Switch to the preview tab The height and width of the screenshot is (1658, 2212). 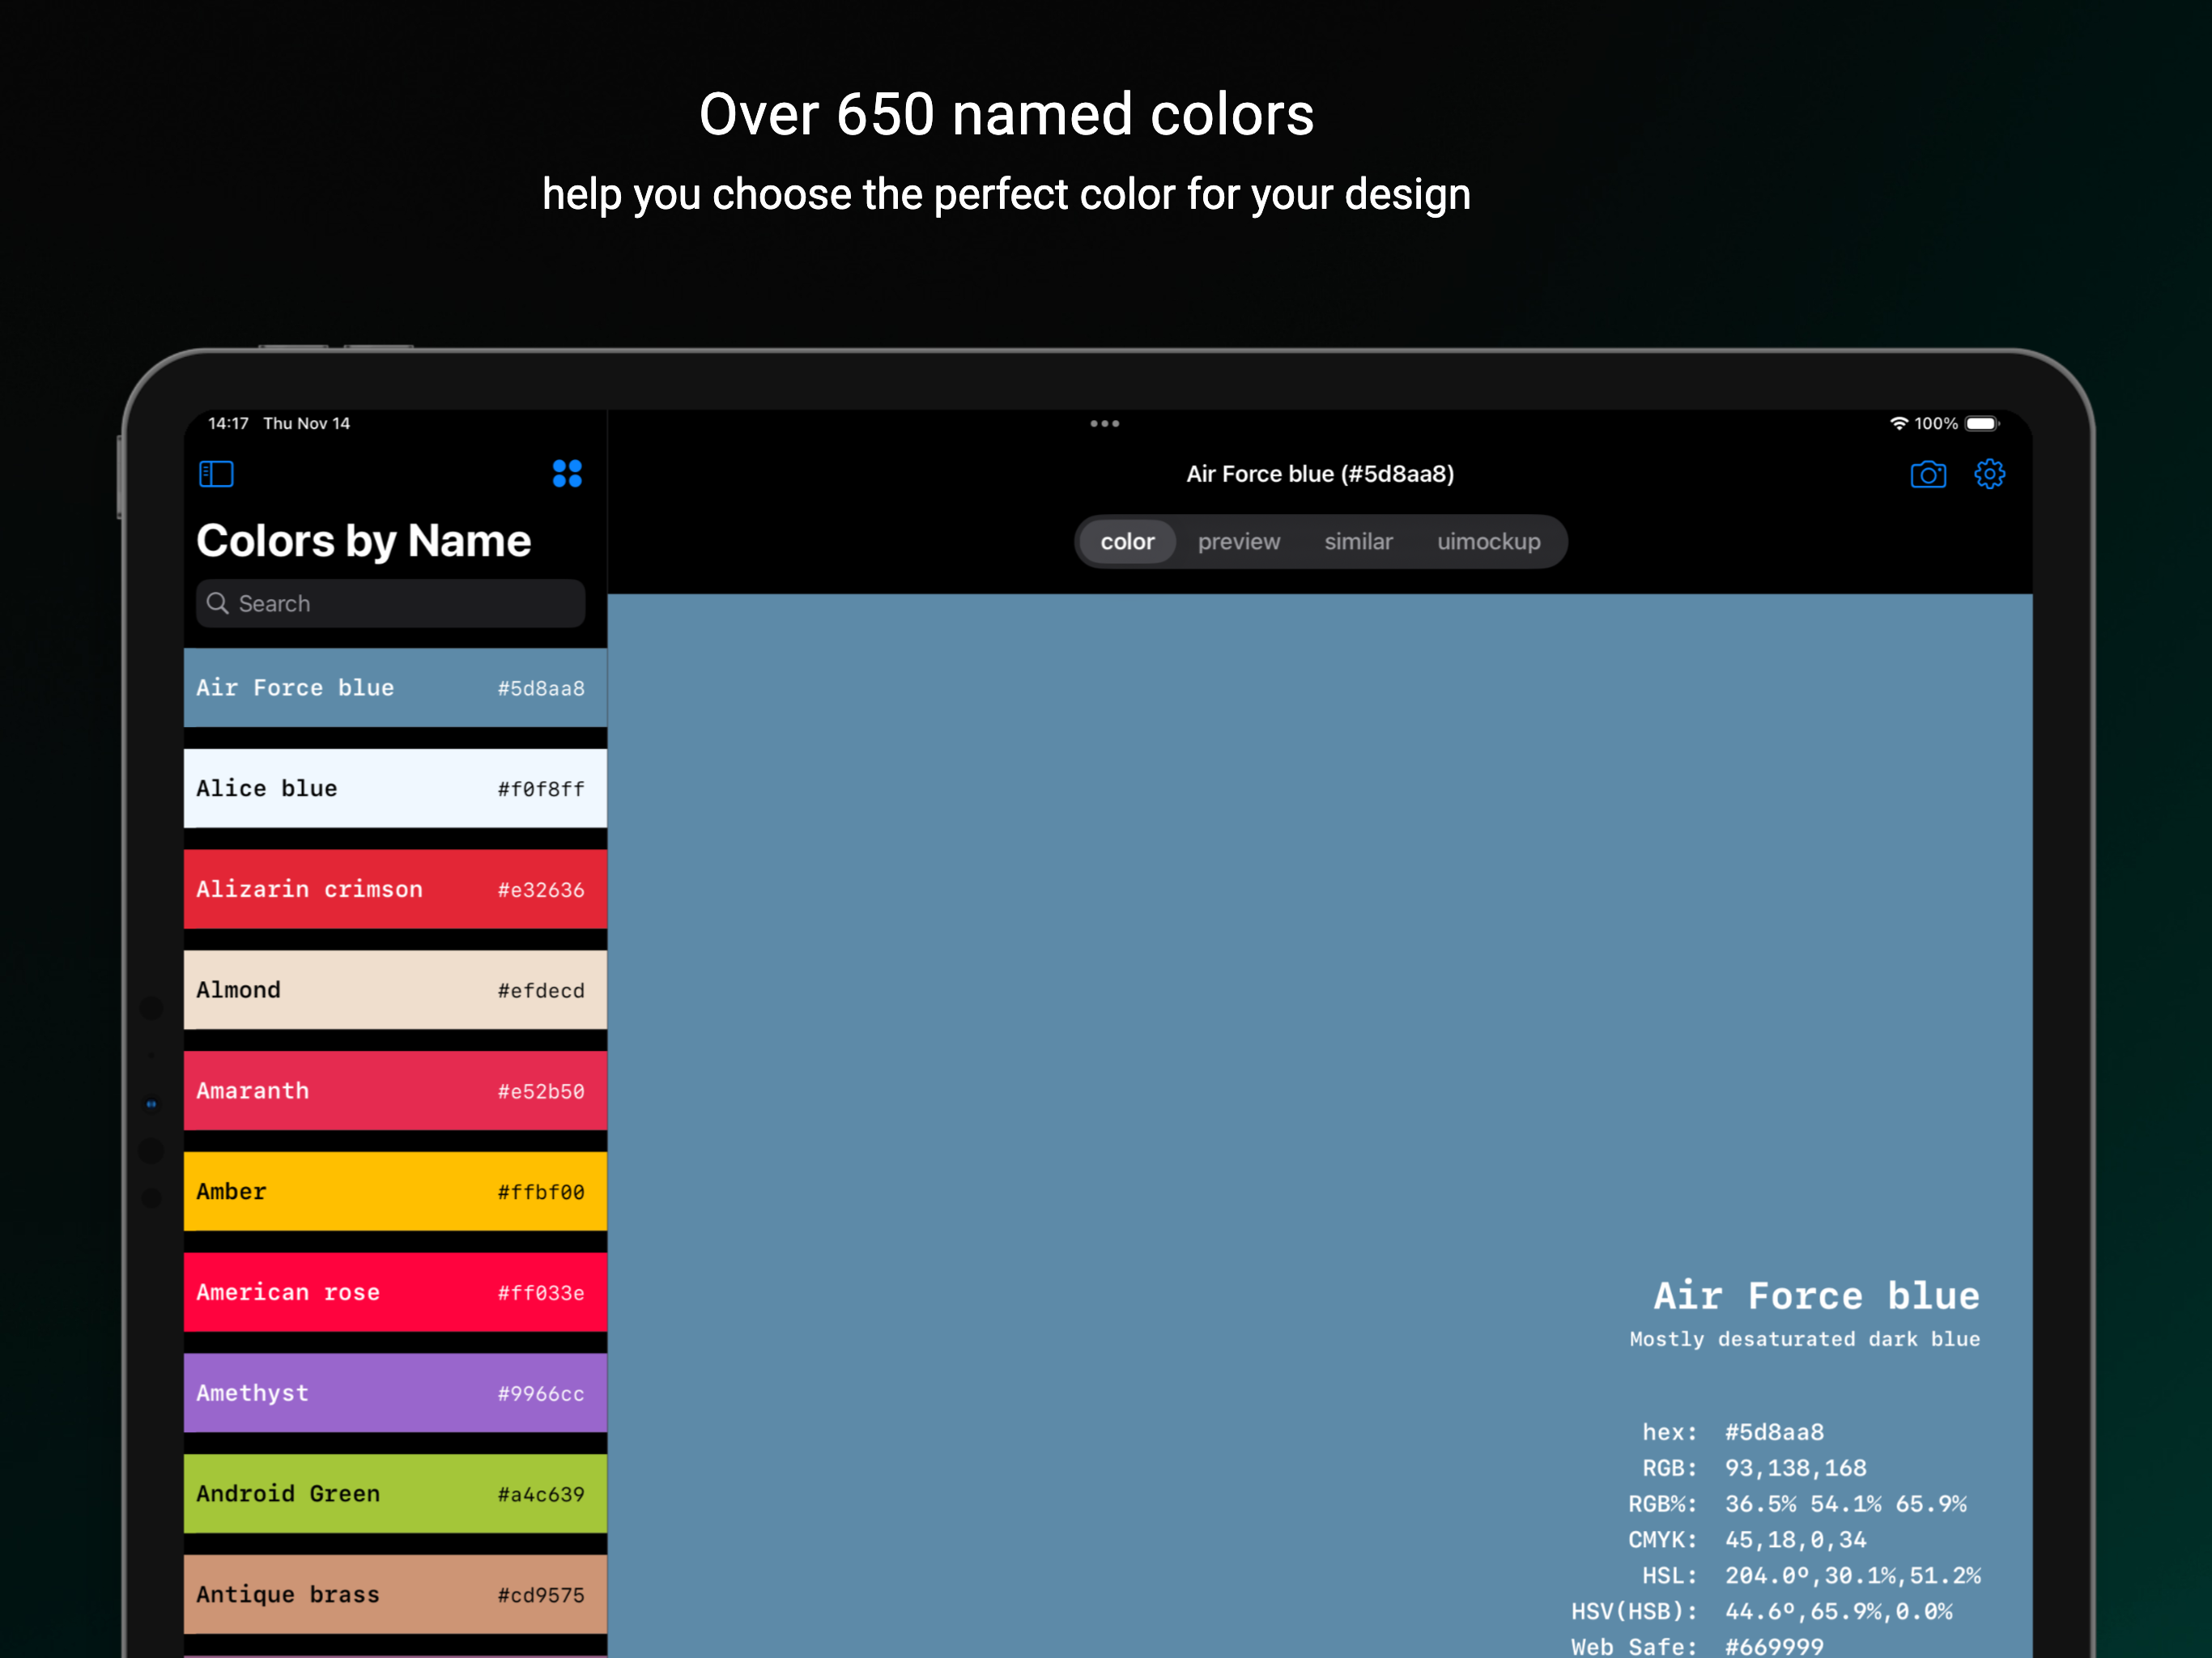point(1238,542)
